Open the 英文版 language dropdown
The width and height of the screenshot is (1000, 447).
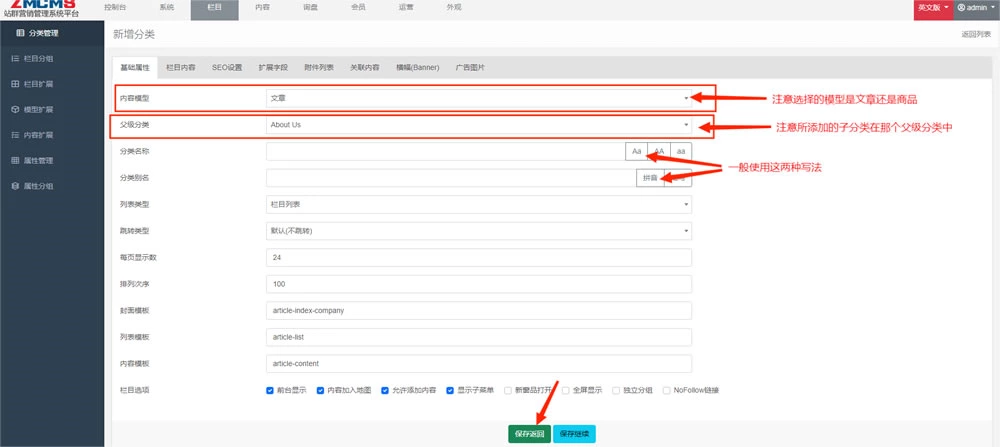click(934, 8)
